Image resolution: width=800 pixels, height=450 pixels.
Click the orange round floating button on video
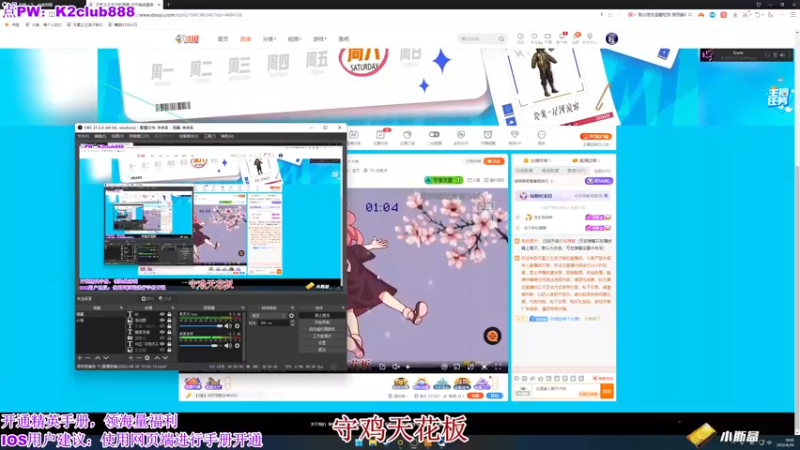coord(492,336)
